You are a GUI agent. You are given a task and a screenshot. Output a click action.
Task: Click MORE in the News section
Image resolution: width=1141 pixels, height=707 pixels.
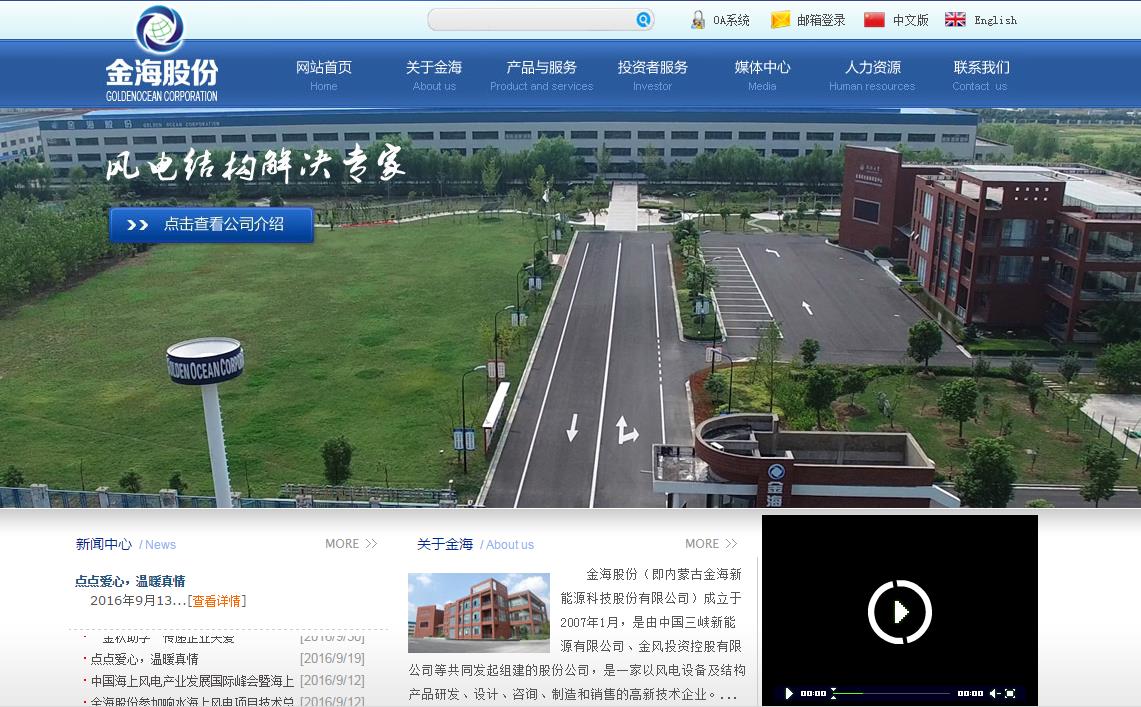point(351,543)
